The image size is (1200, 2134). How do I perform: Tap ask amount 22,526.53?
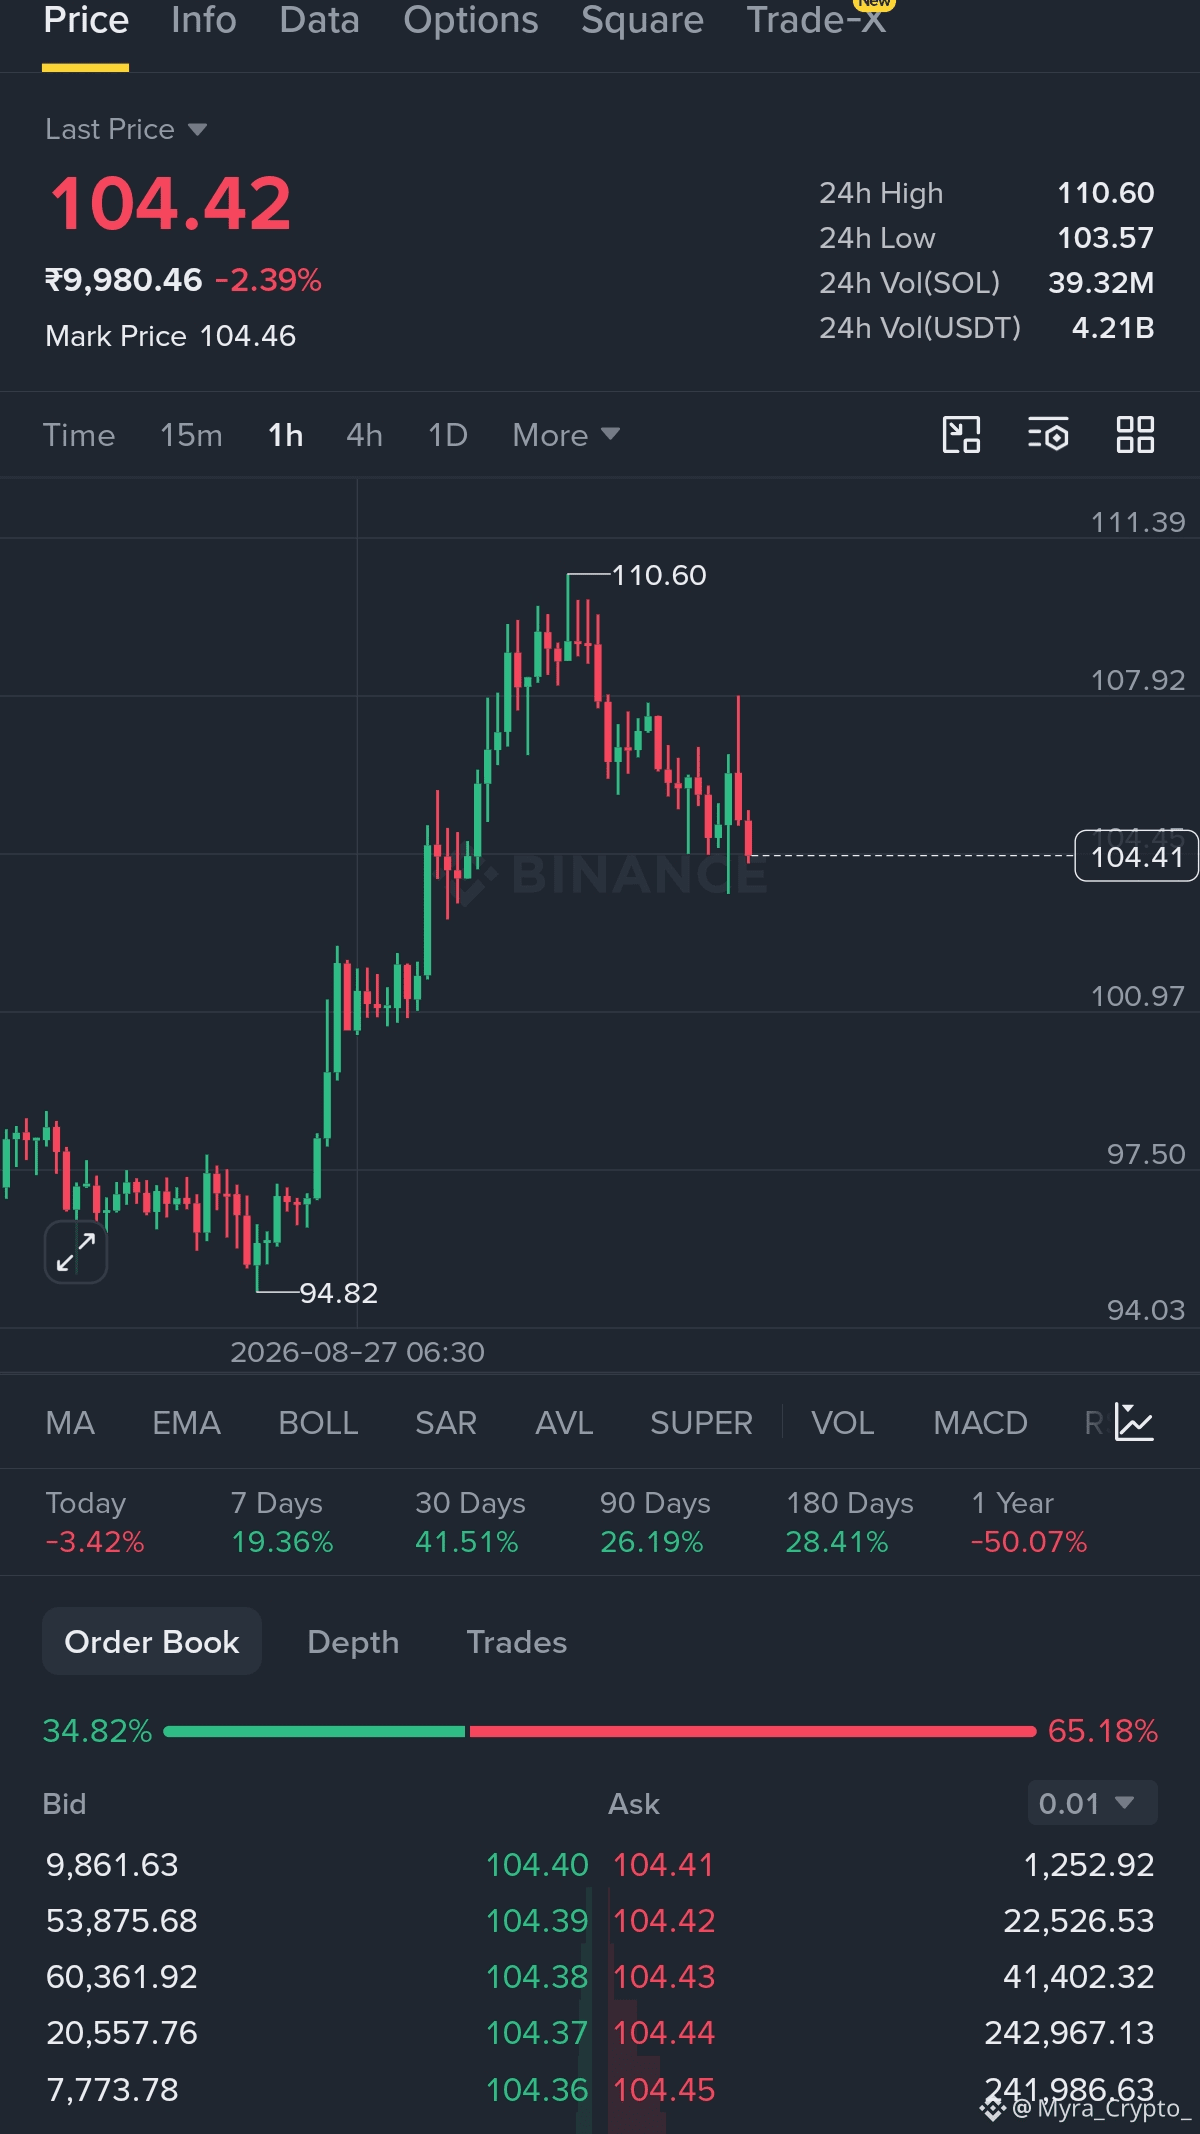tap(1079, 1921)
